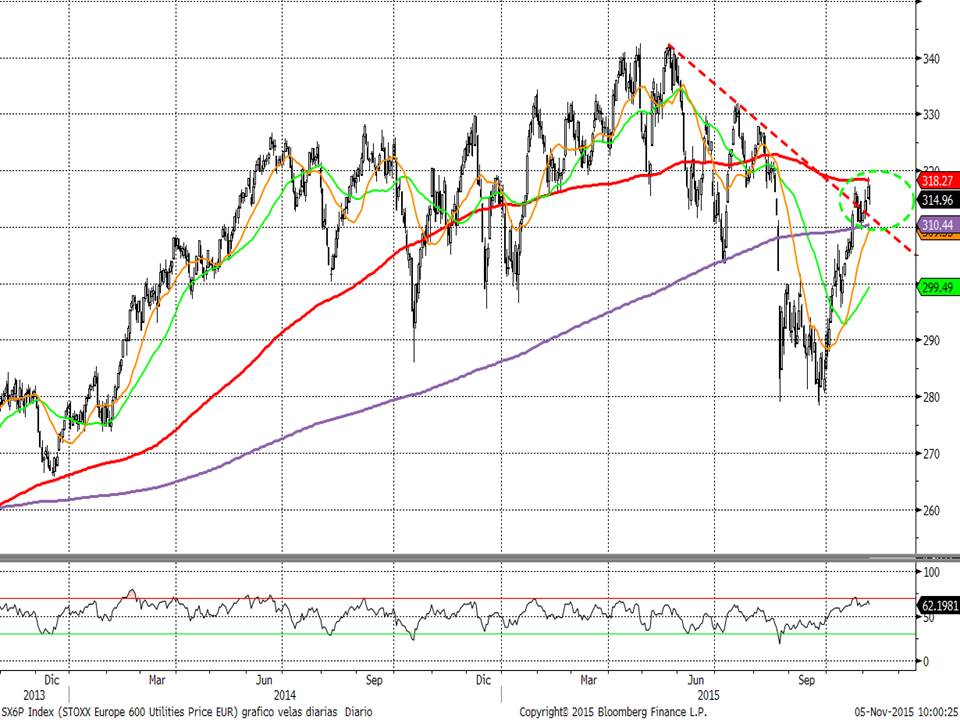Click the 330 price axis label
The image size is (960, 720).
pos(931,114)
